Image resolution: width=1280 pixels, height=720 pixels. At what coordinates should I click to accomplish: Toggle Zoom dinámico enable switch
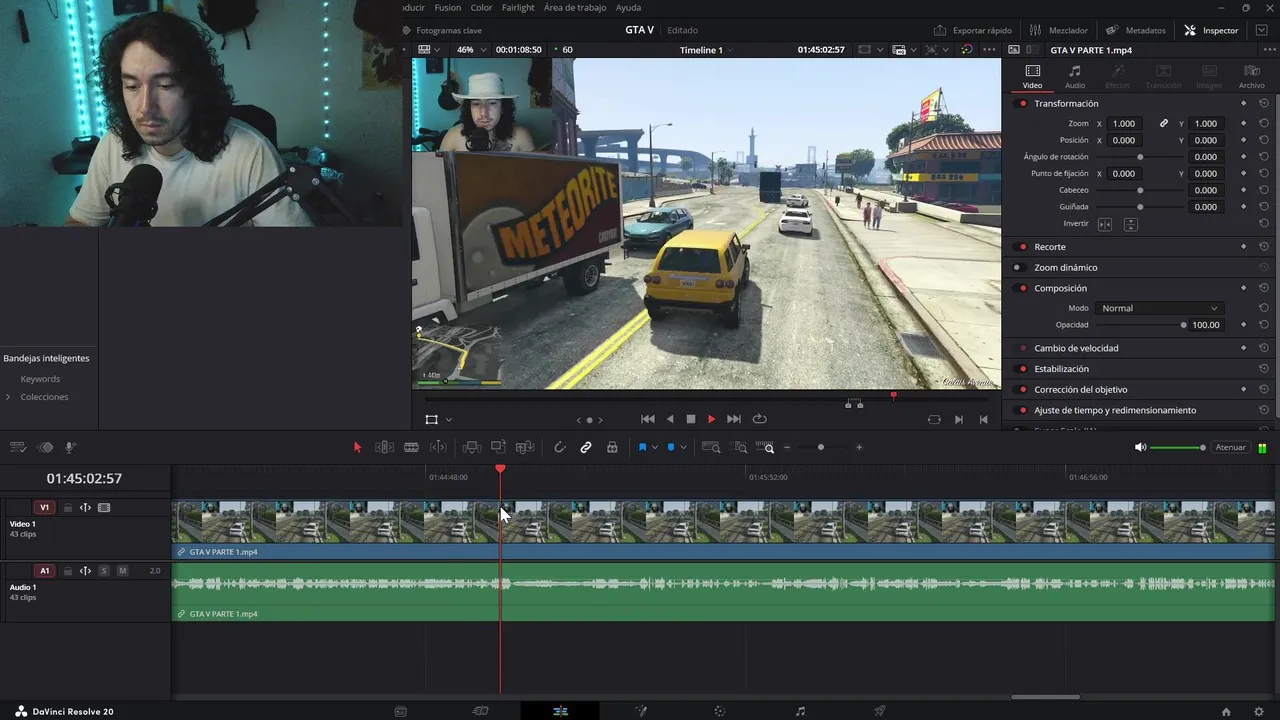point(1018,268)
